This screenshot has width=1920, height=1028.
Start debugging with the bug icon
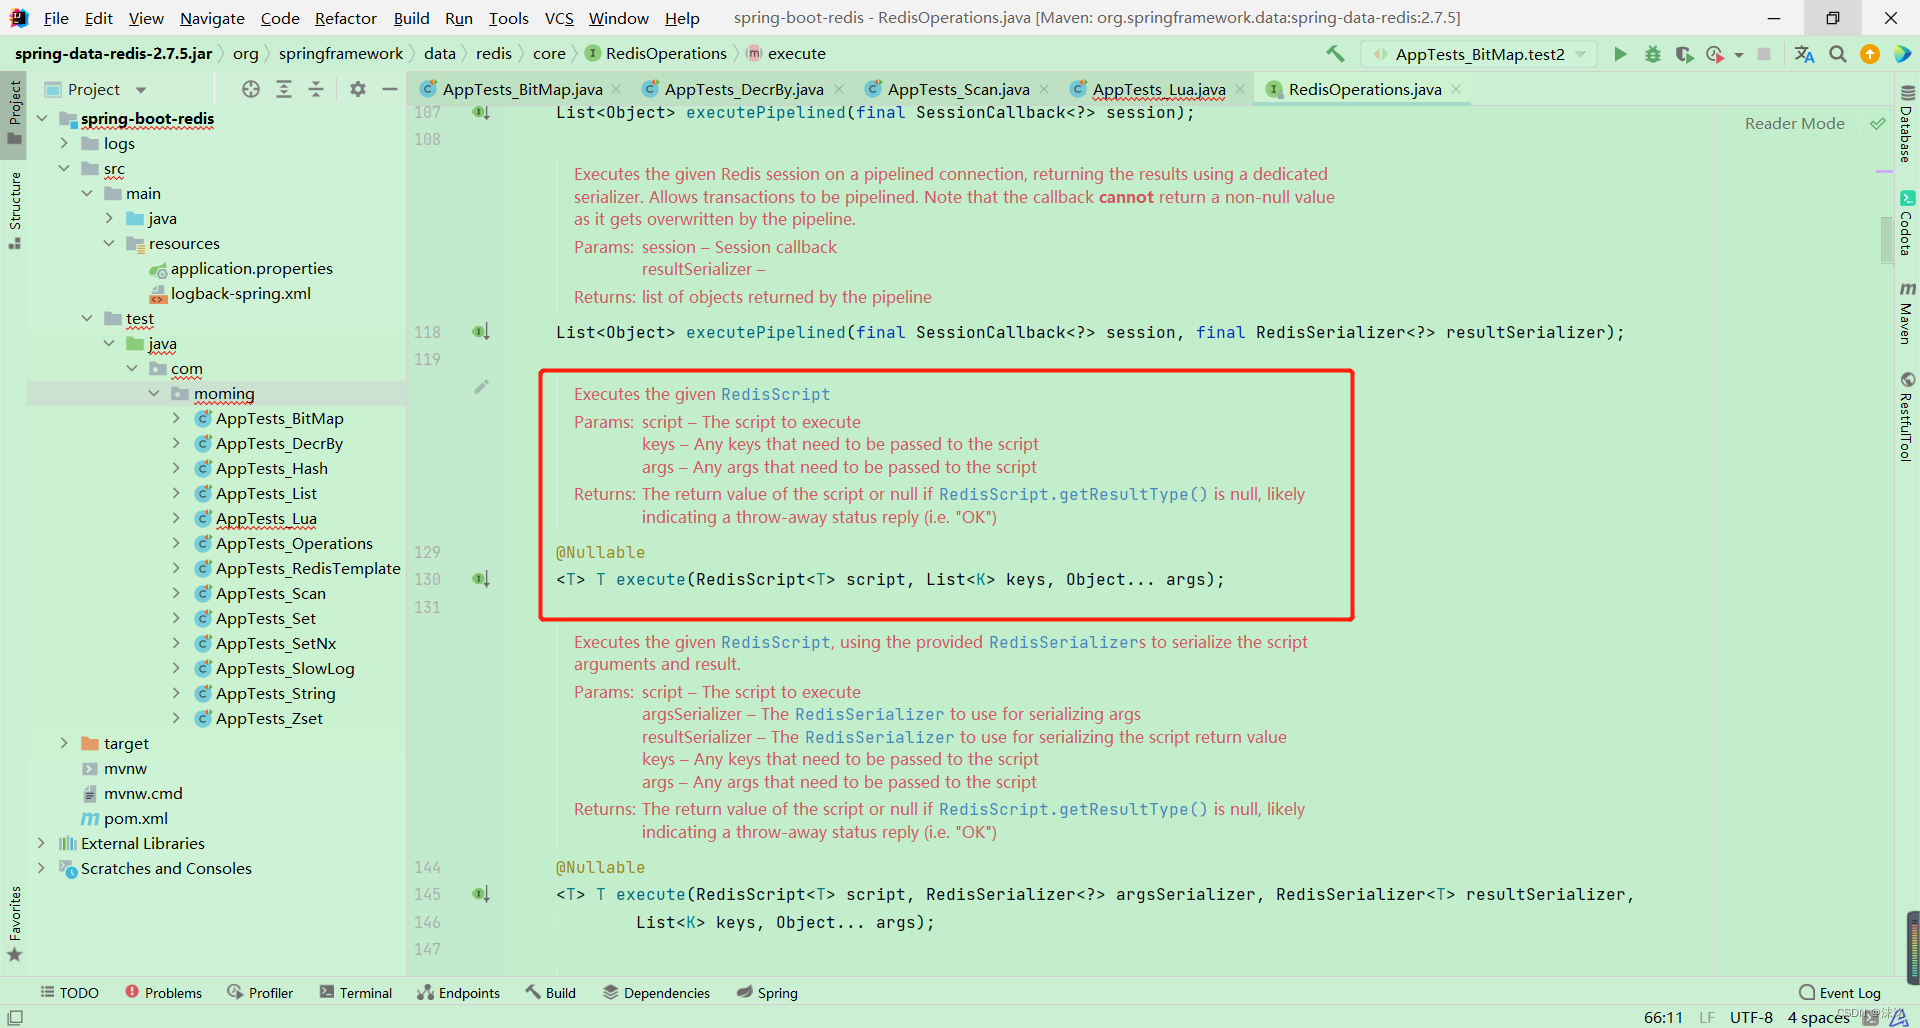(1652, 55)
